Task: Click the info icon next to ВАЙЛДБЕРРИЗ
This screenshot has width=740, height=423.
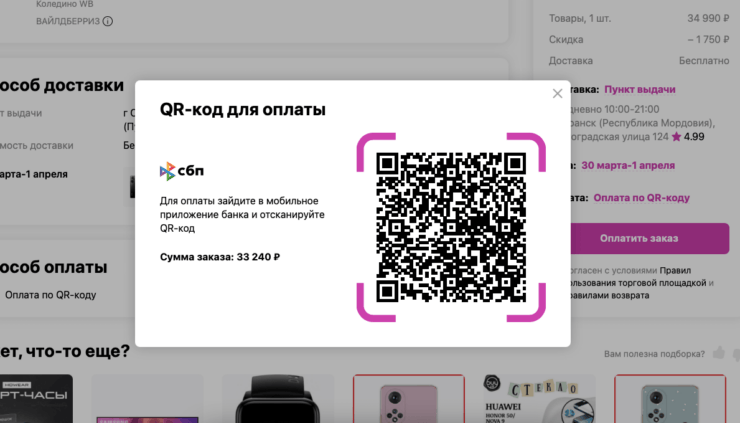Action: (x=108, y=21)
